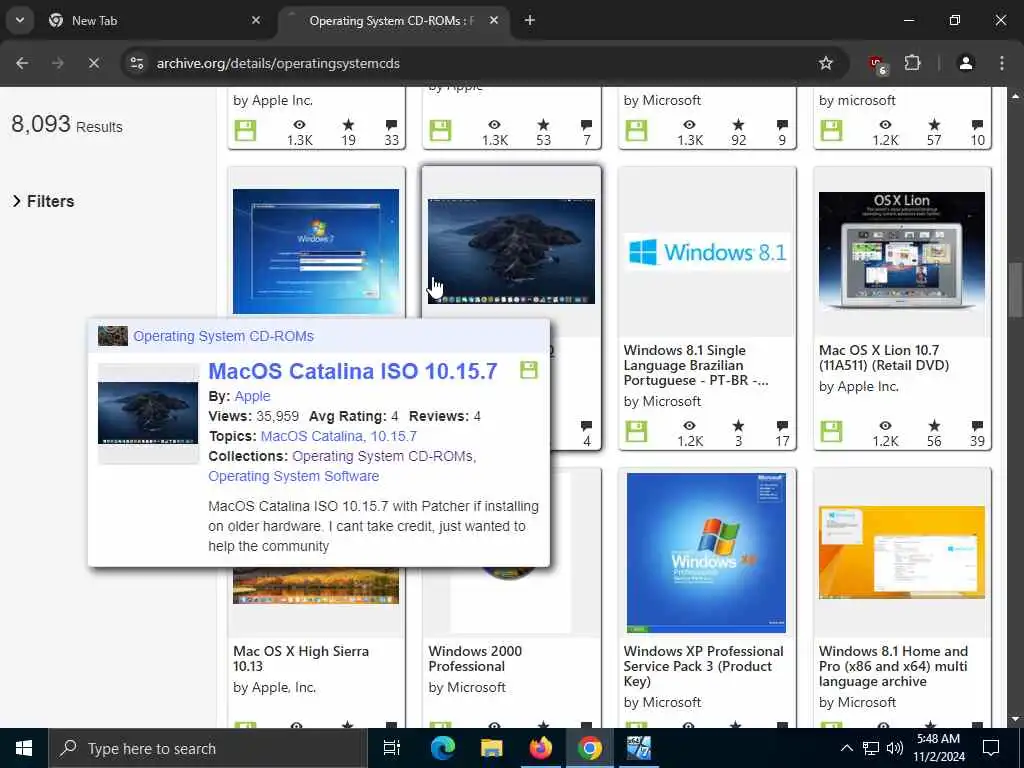1024x768 pixels.
Task: Open the Extensions puzzle icon
Action: (912, 63)
